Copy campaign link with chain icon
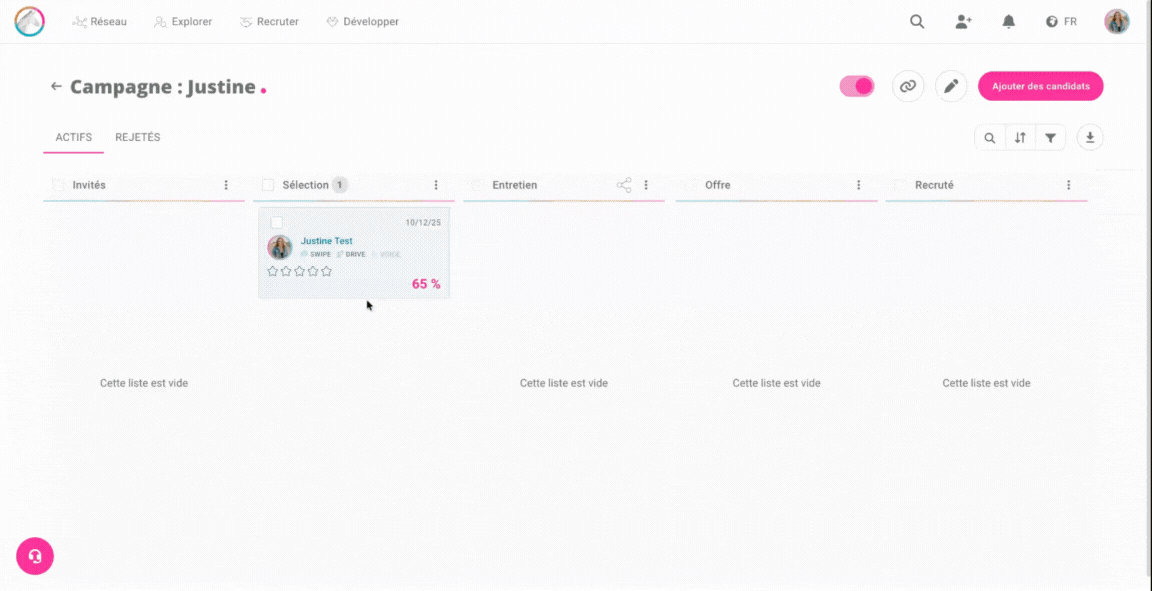 tap(907, 86)
